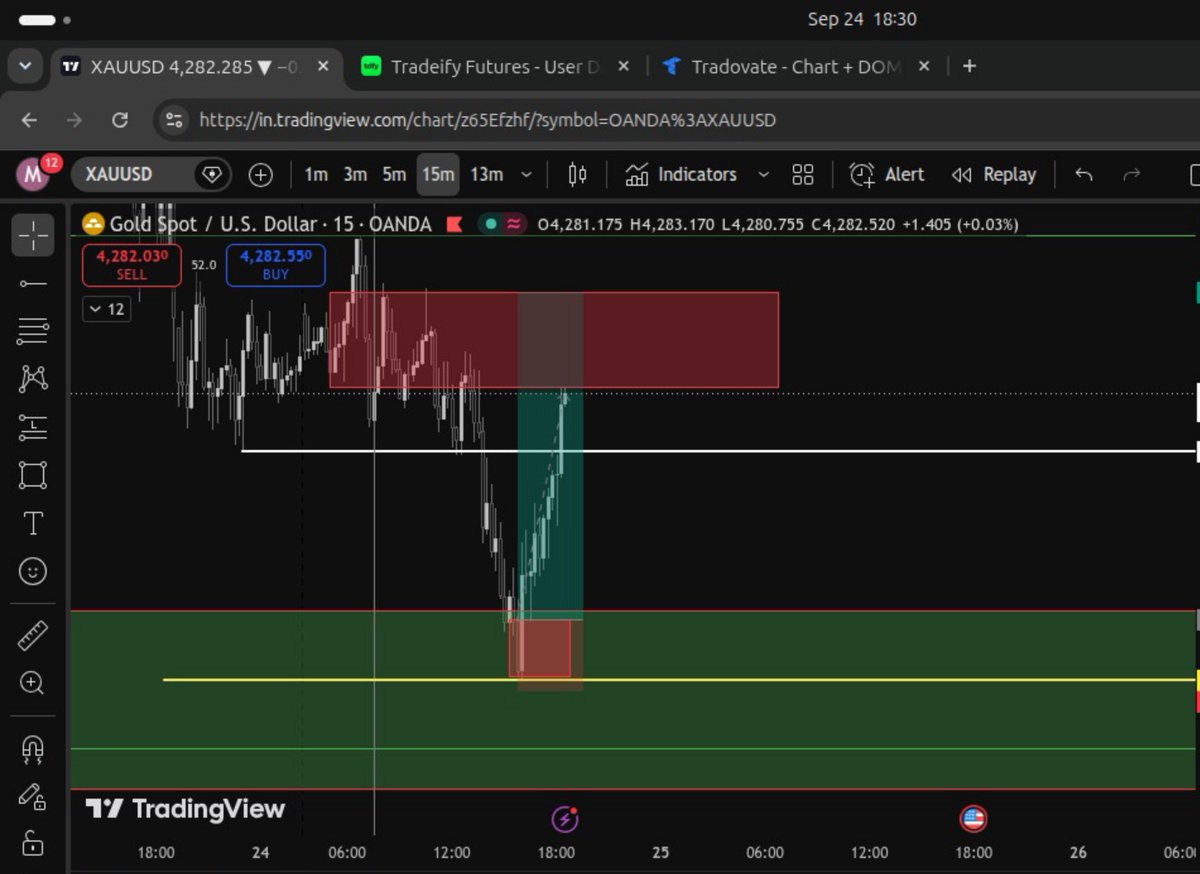The height and width of the screenshot is (874, 1200).
Task: Click the market status pill in the legend
Action: (x=504, y=224)
